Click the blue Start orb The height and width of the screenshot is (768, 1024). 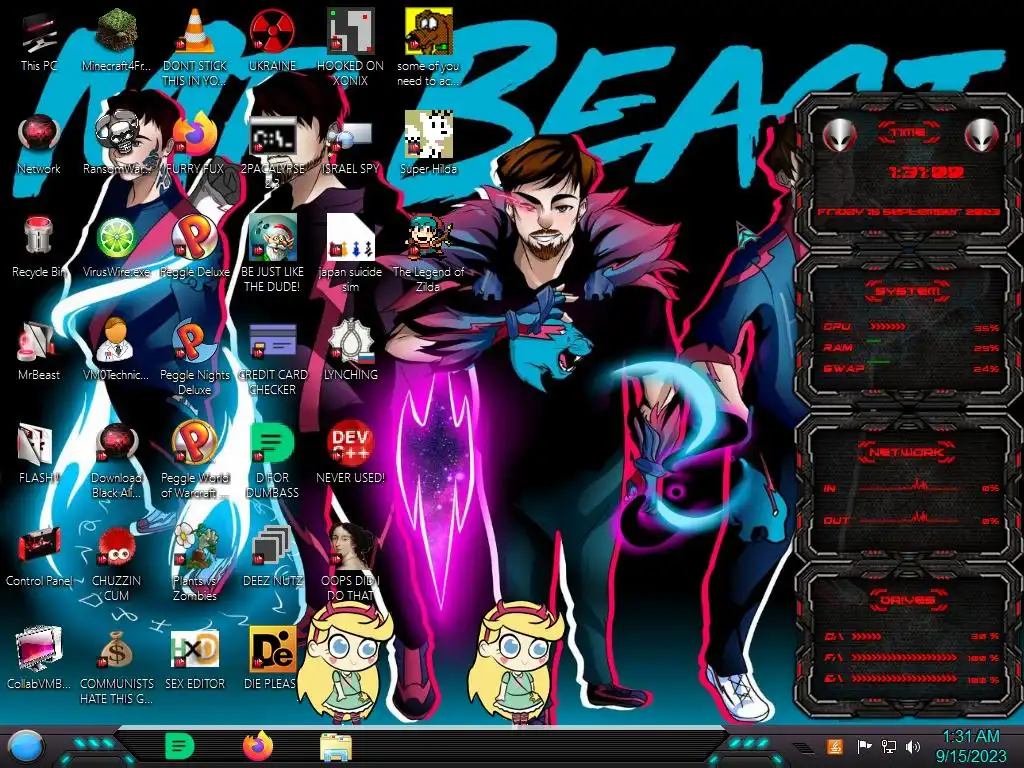(27, 746)
